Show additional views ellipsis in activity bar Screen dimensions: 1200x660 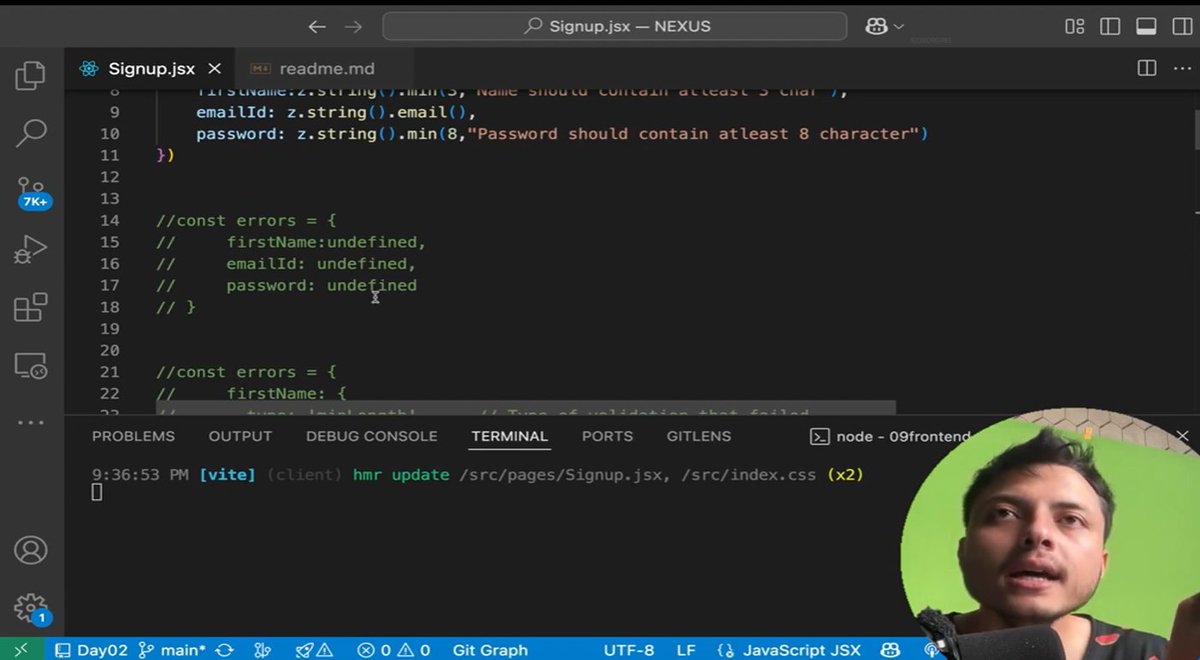[x=31, y=423]
